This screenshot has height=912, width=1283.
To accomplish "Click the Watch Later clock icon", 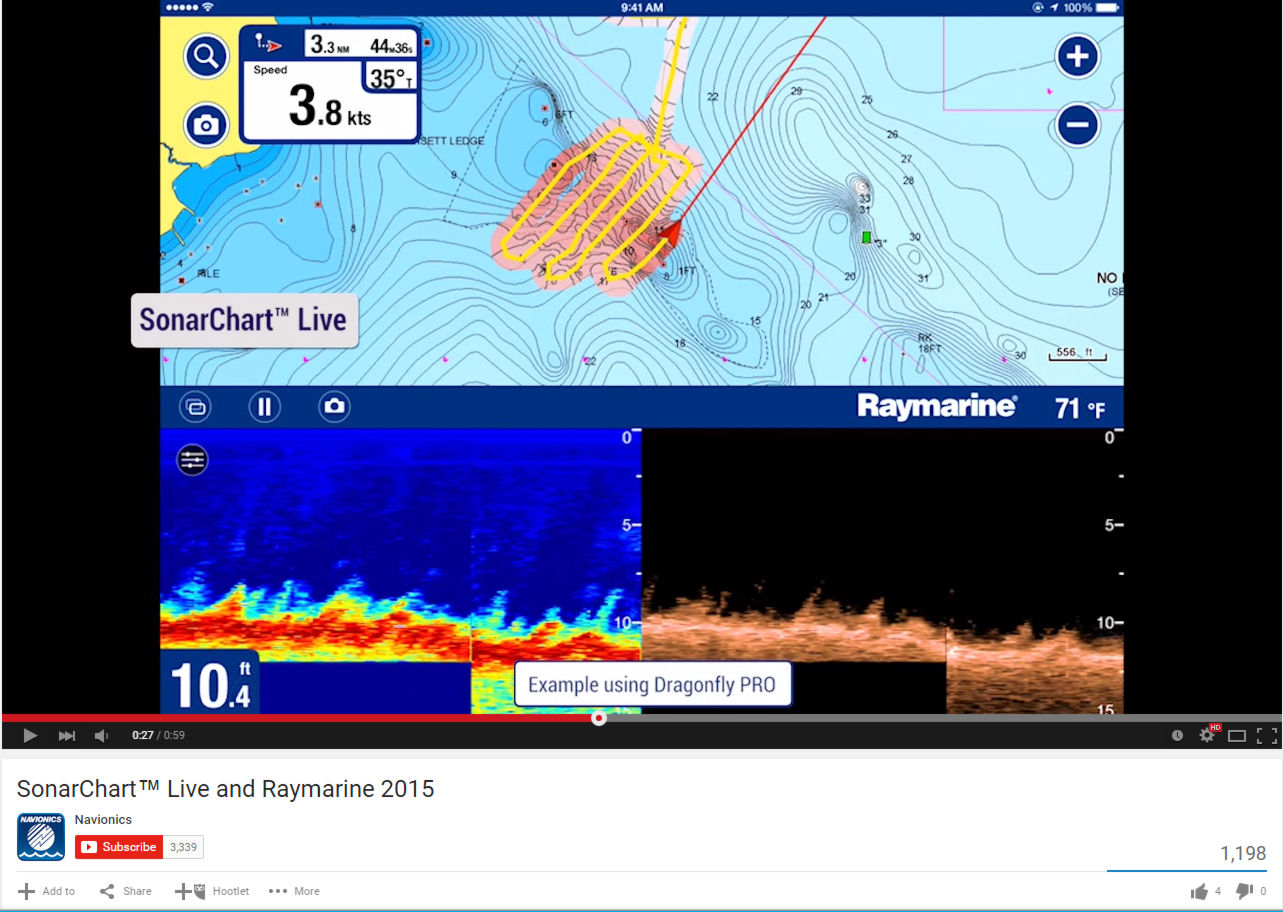I will [1177, 736].
